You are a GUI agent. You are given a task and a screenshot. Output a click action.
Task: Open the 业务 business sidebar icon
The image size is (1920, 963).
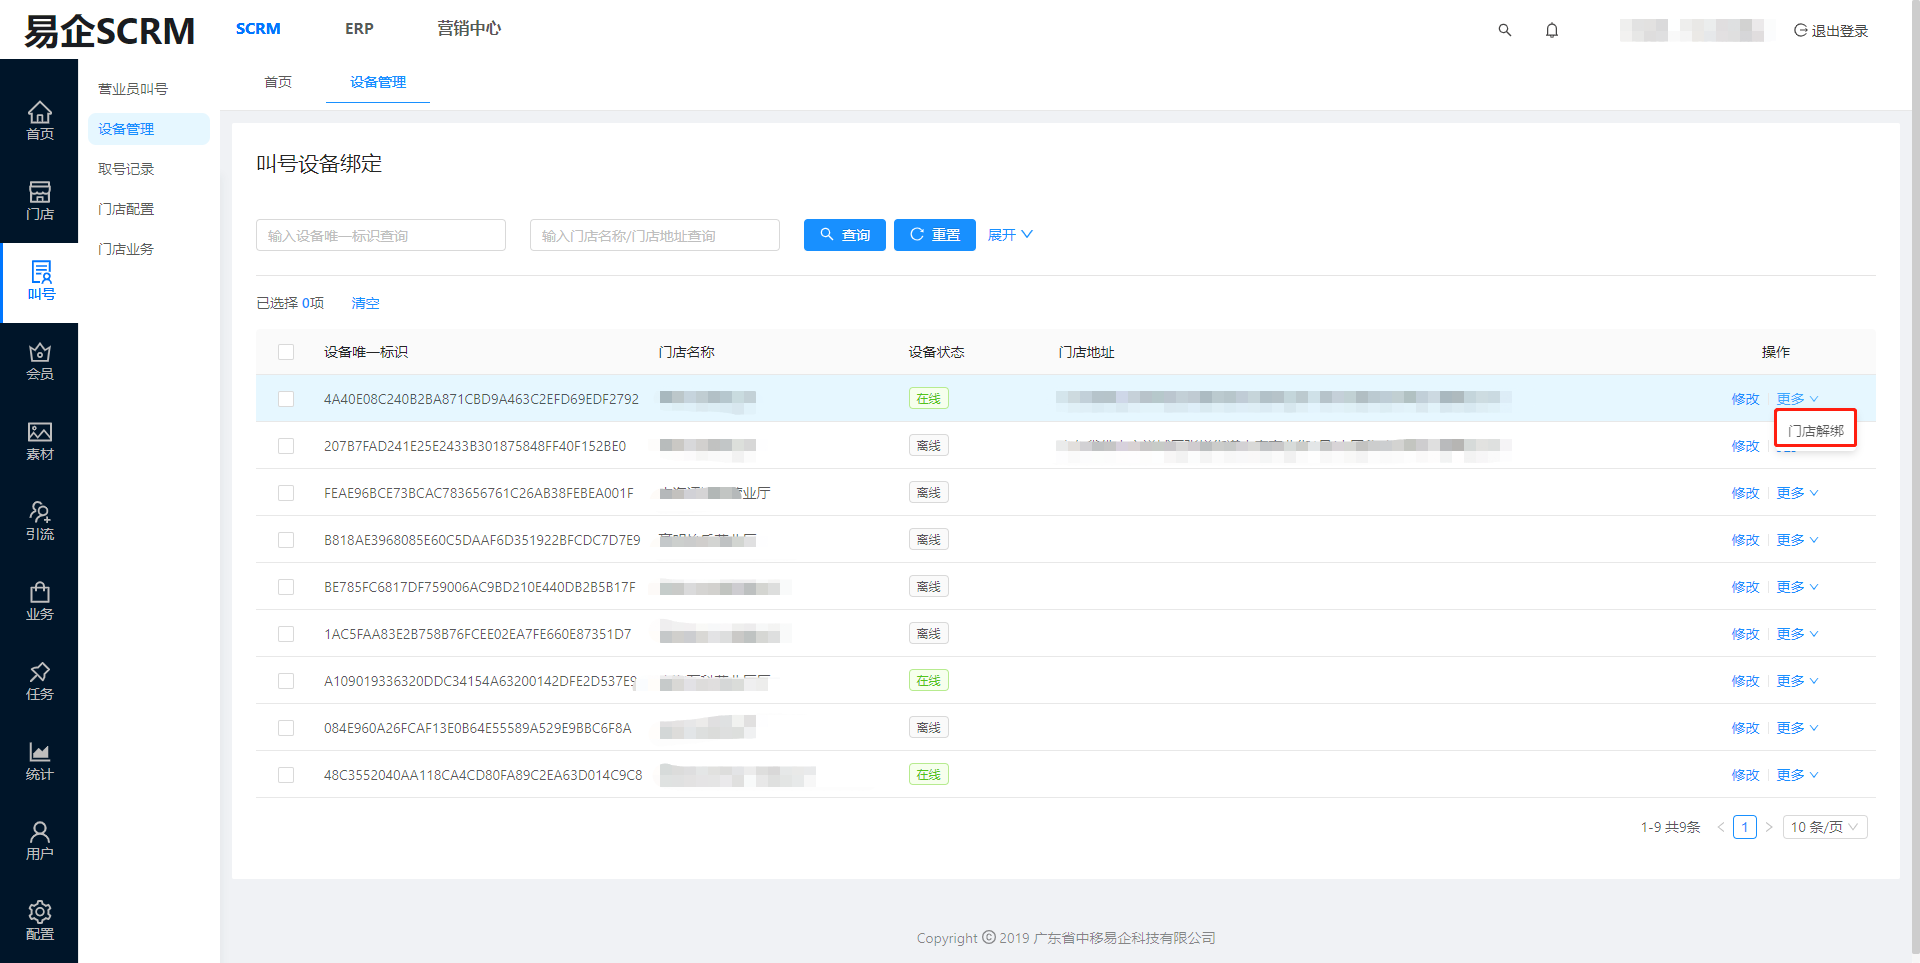[x=39, y=601]
